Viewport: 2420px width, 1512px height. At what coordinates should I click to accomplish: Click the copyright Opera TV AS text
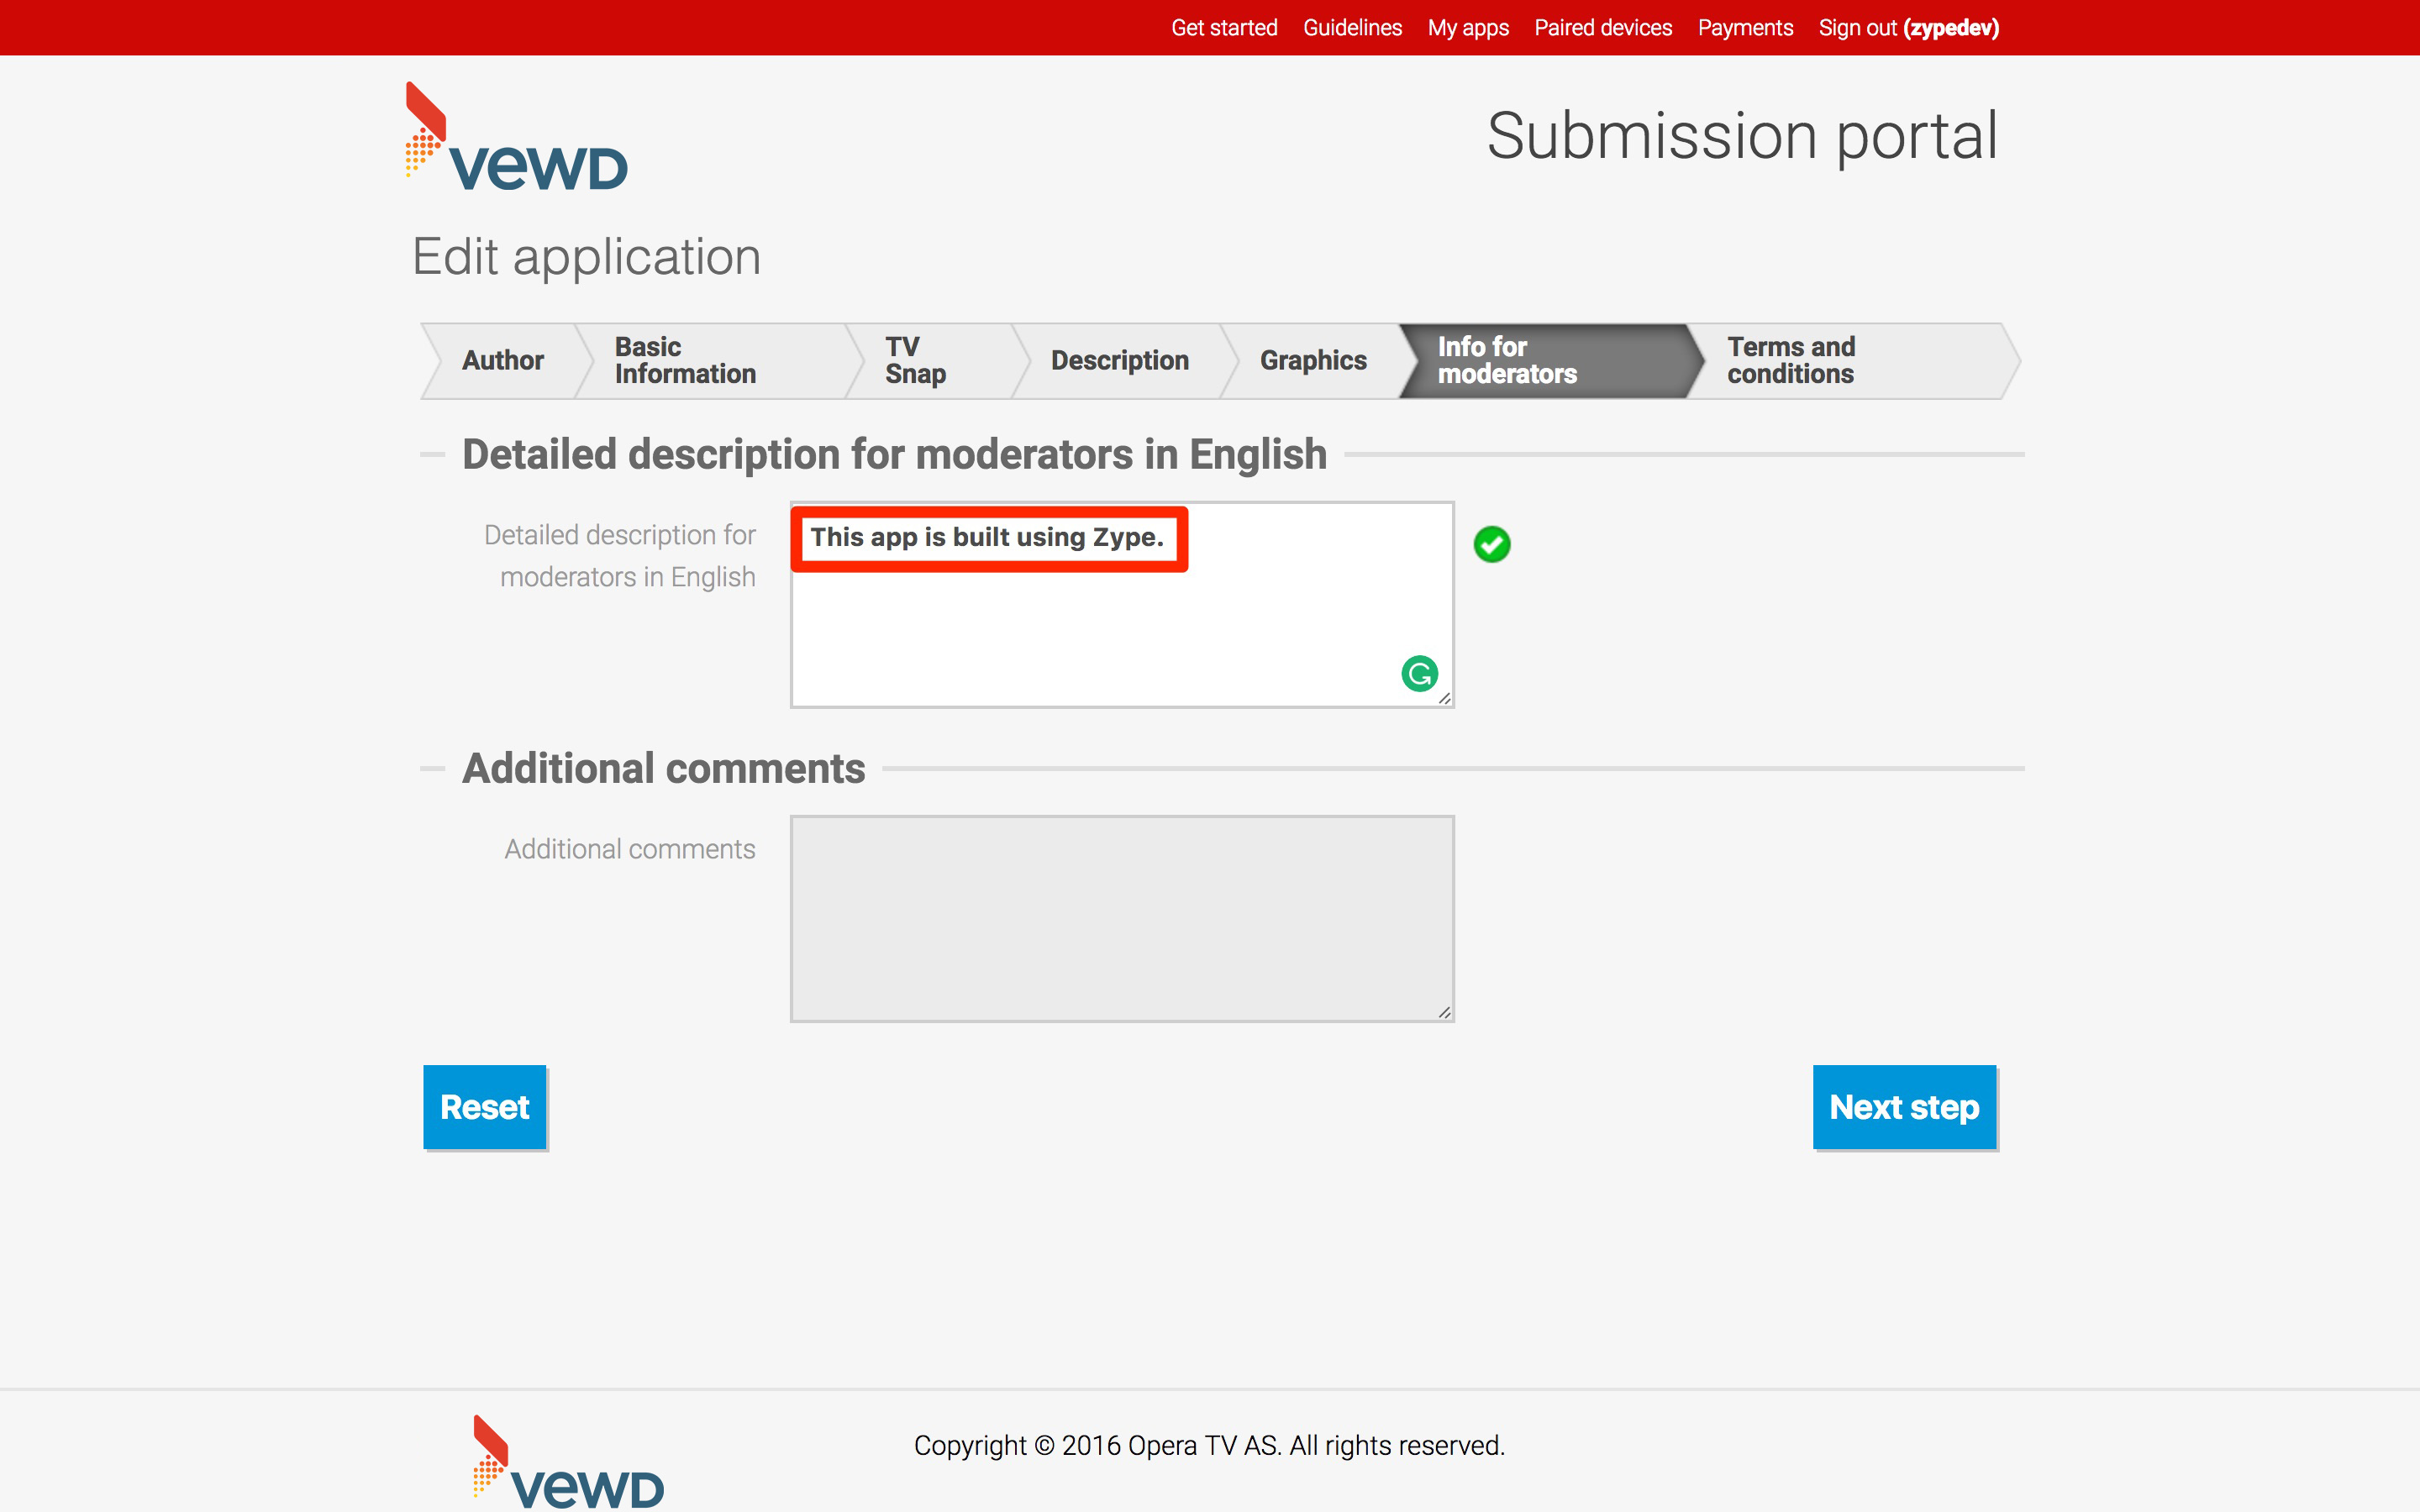click(x=1209, y=1445)
